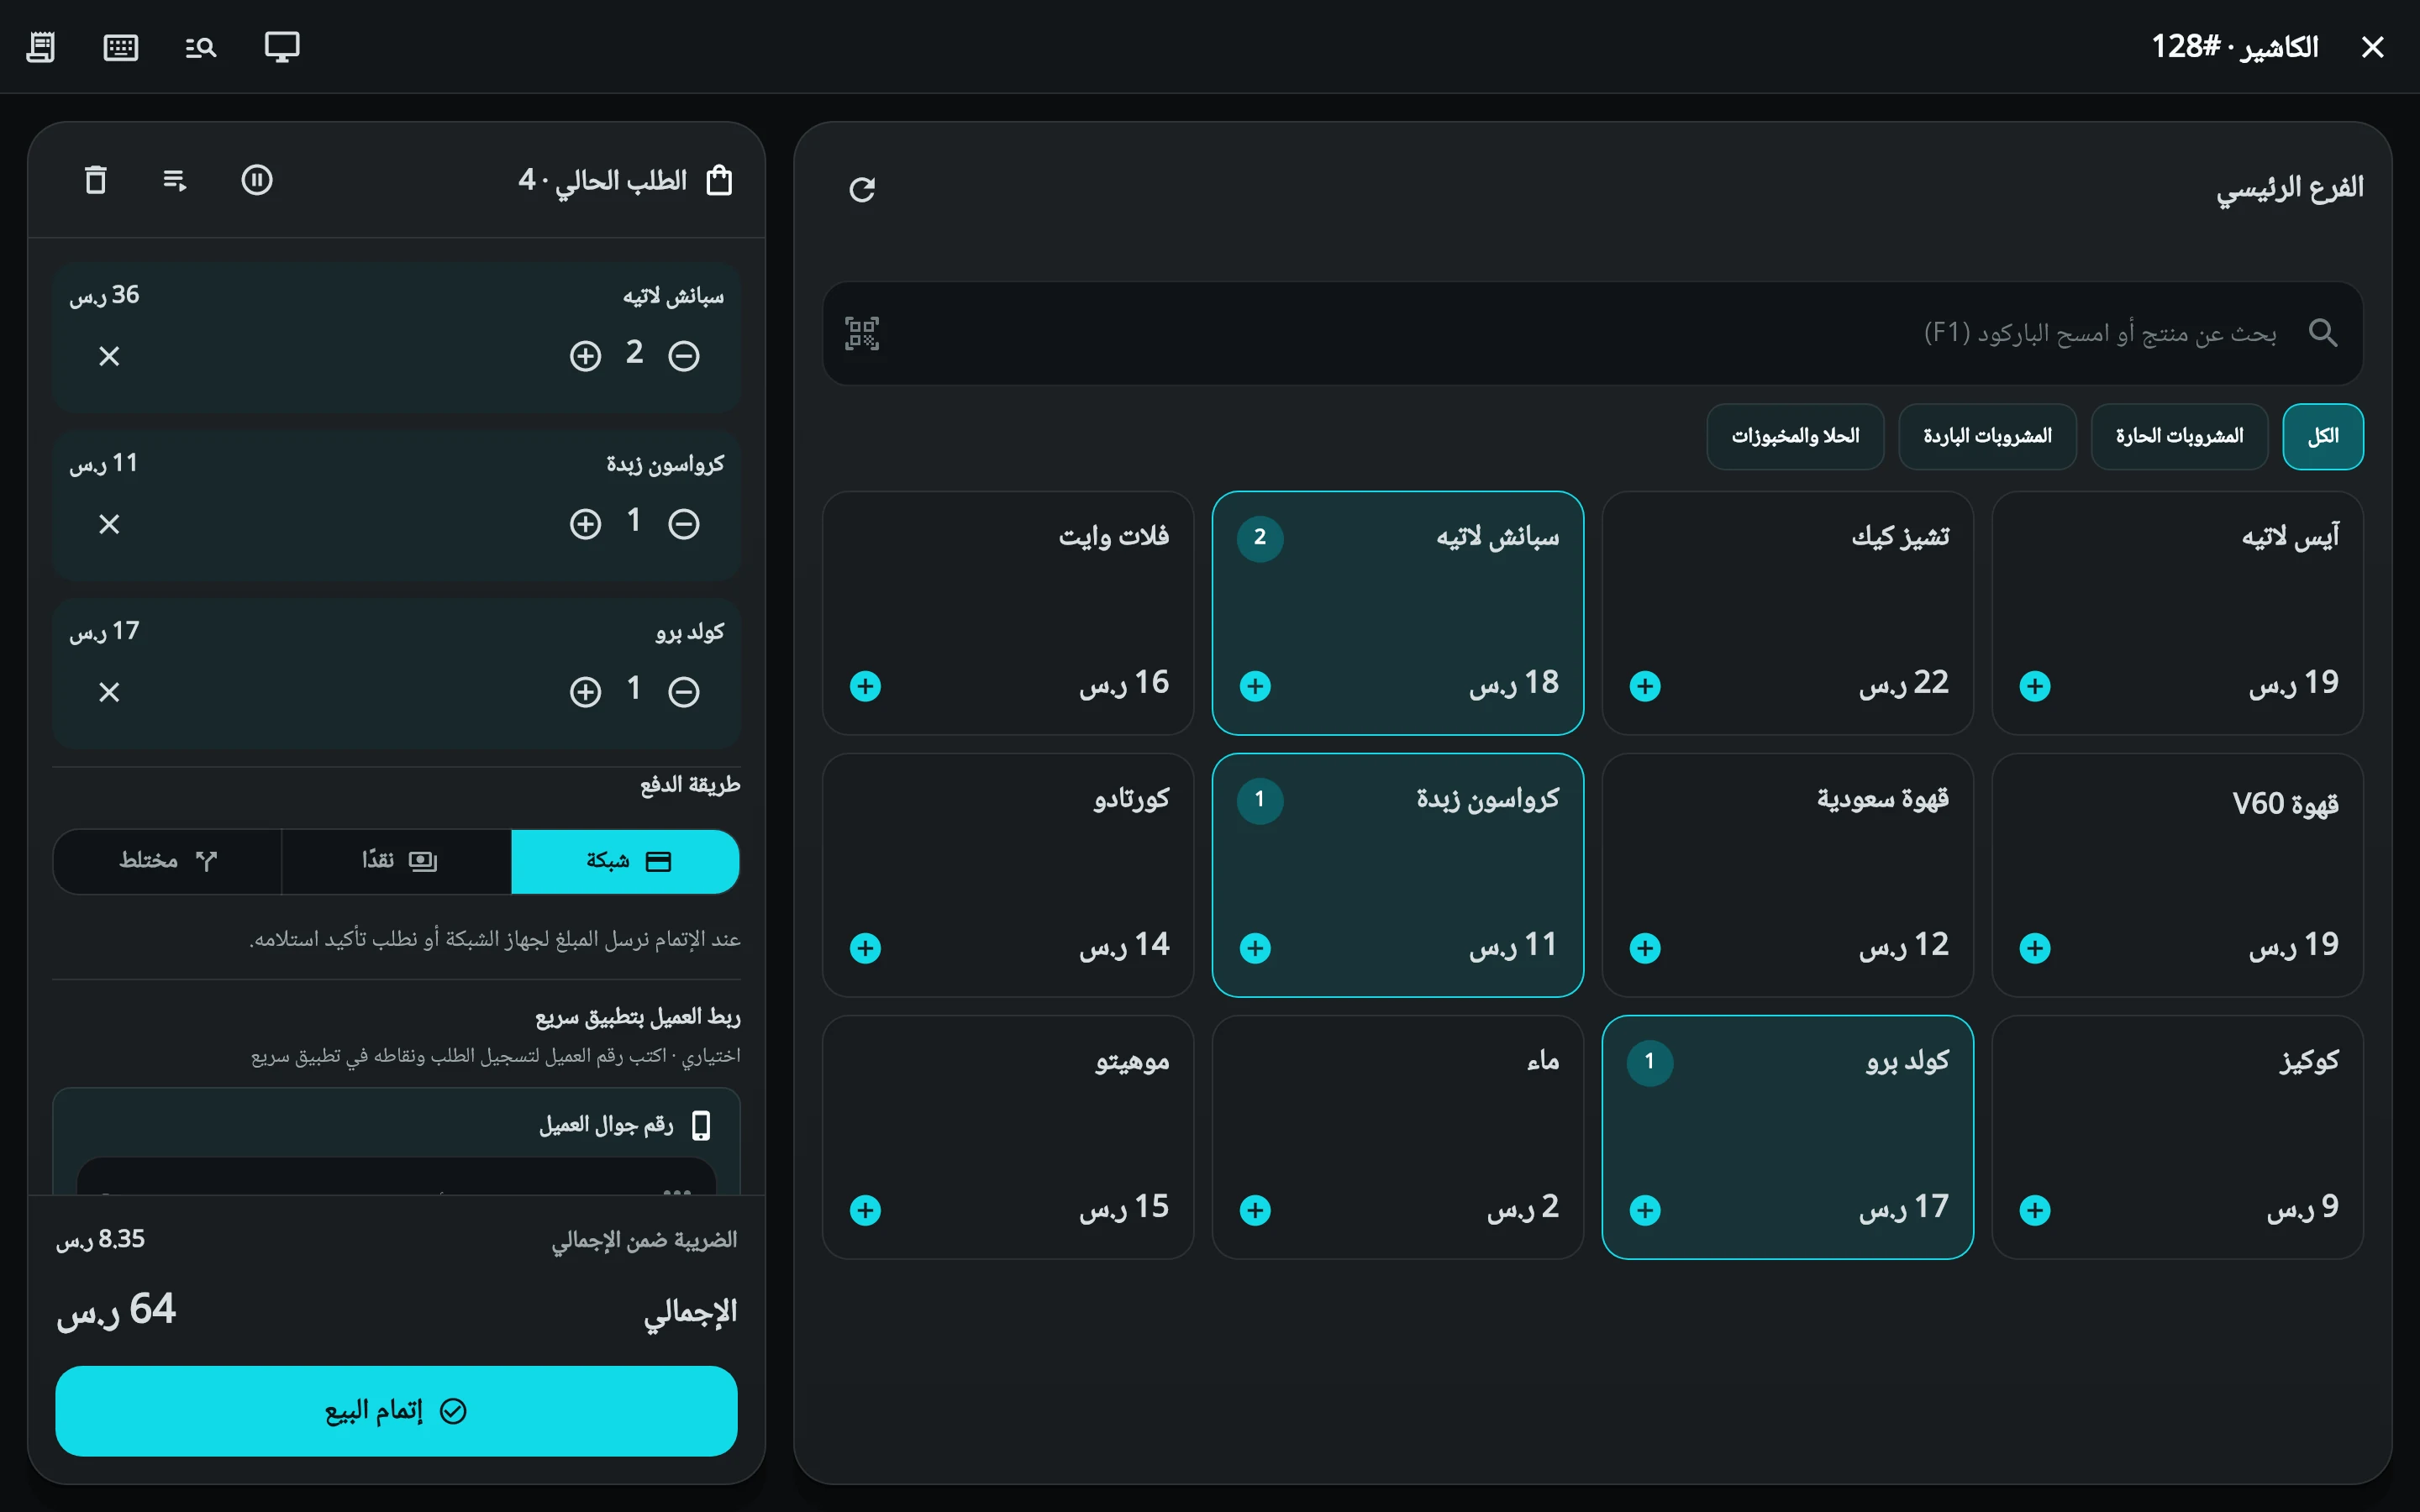Select شبكة card payment method
The width and height of the screenshot is (2420, 1512).
(625, 861)
